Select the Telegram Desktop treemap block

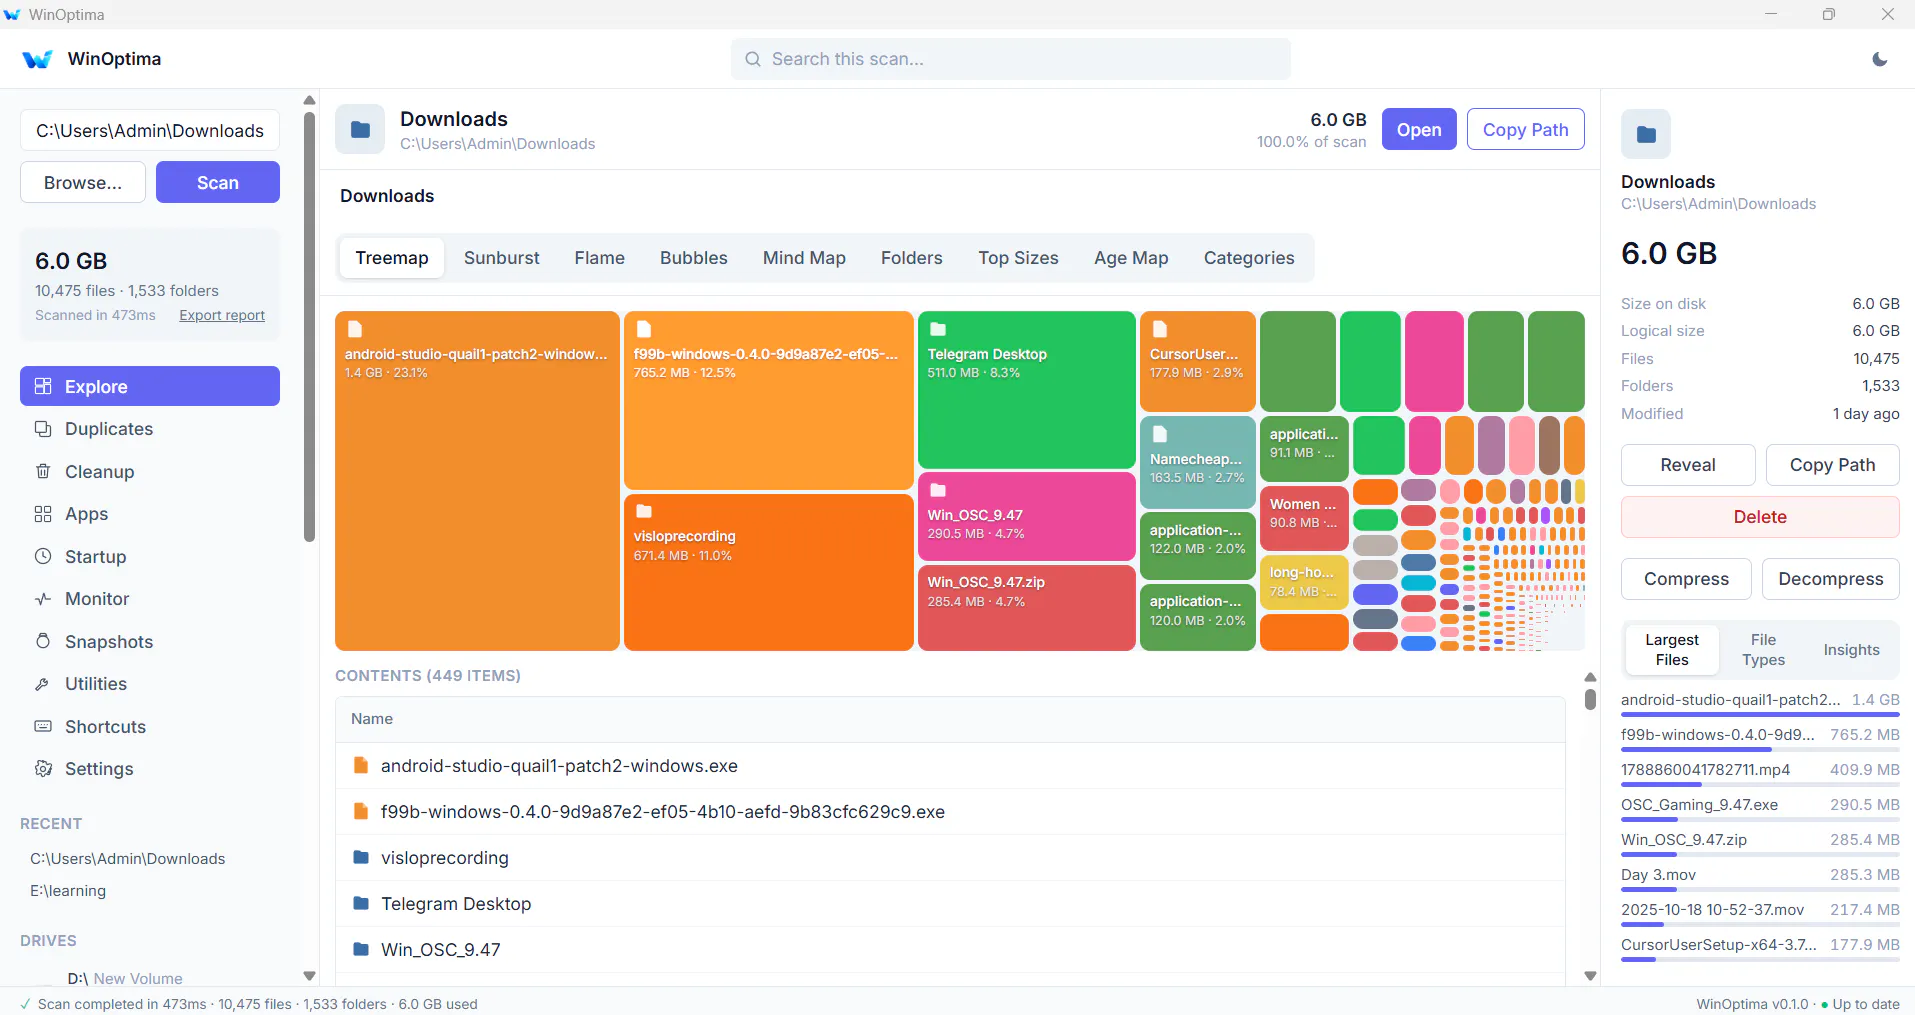pos(1026,390)
